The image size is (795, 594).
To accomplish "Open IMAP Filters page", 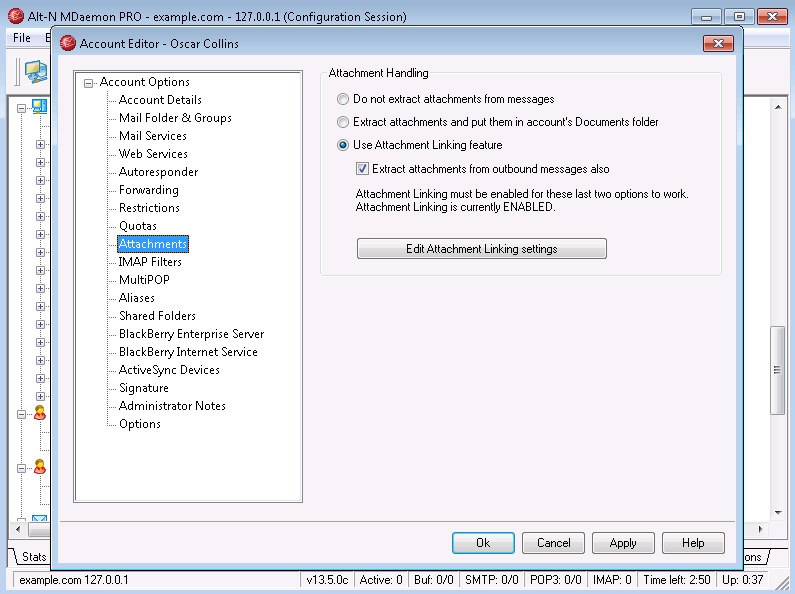I will click(150, 262).
